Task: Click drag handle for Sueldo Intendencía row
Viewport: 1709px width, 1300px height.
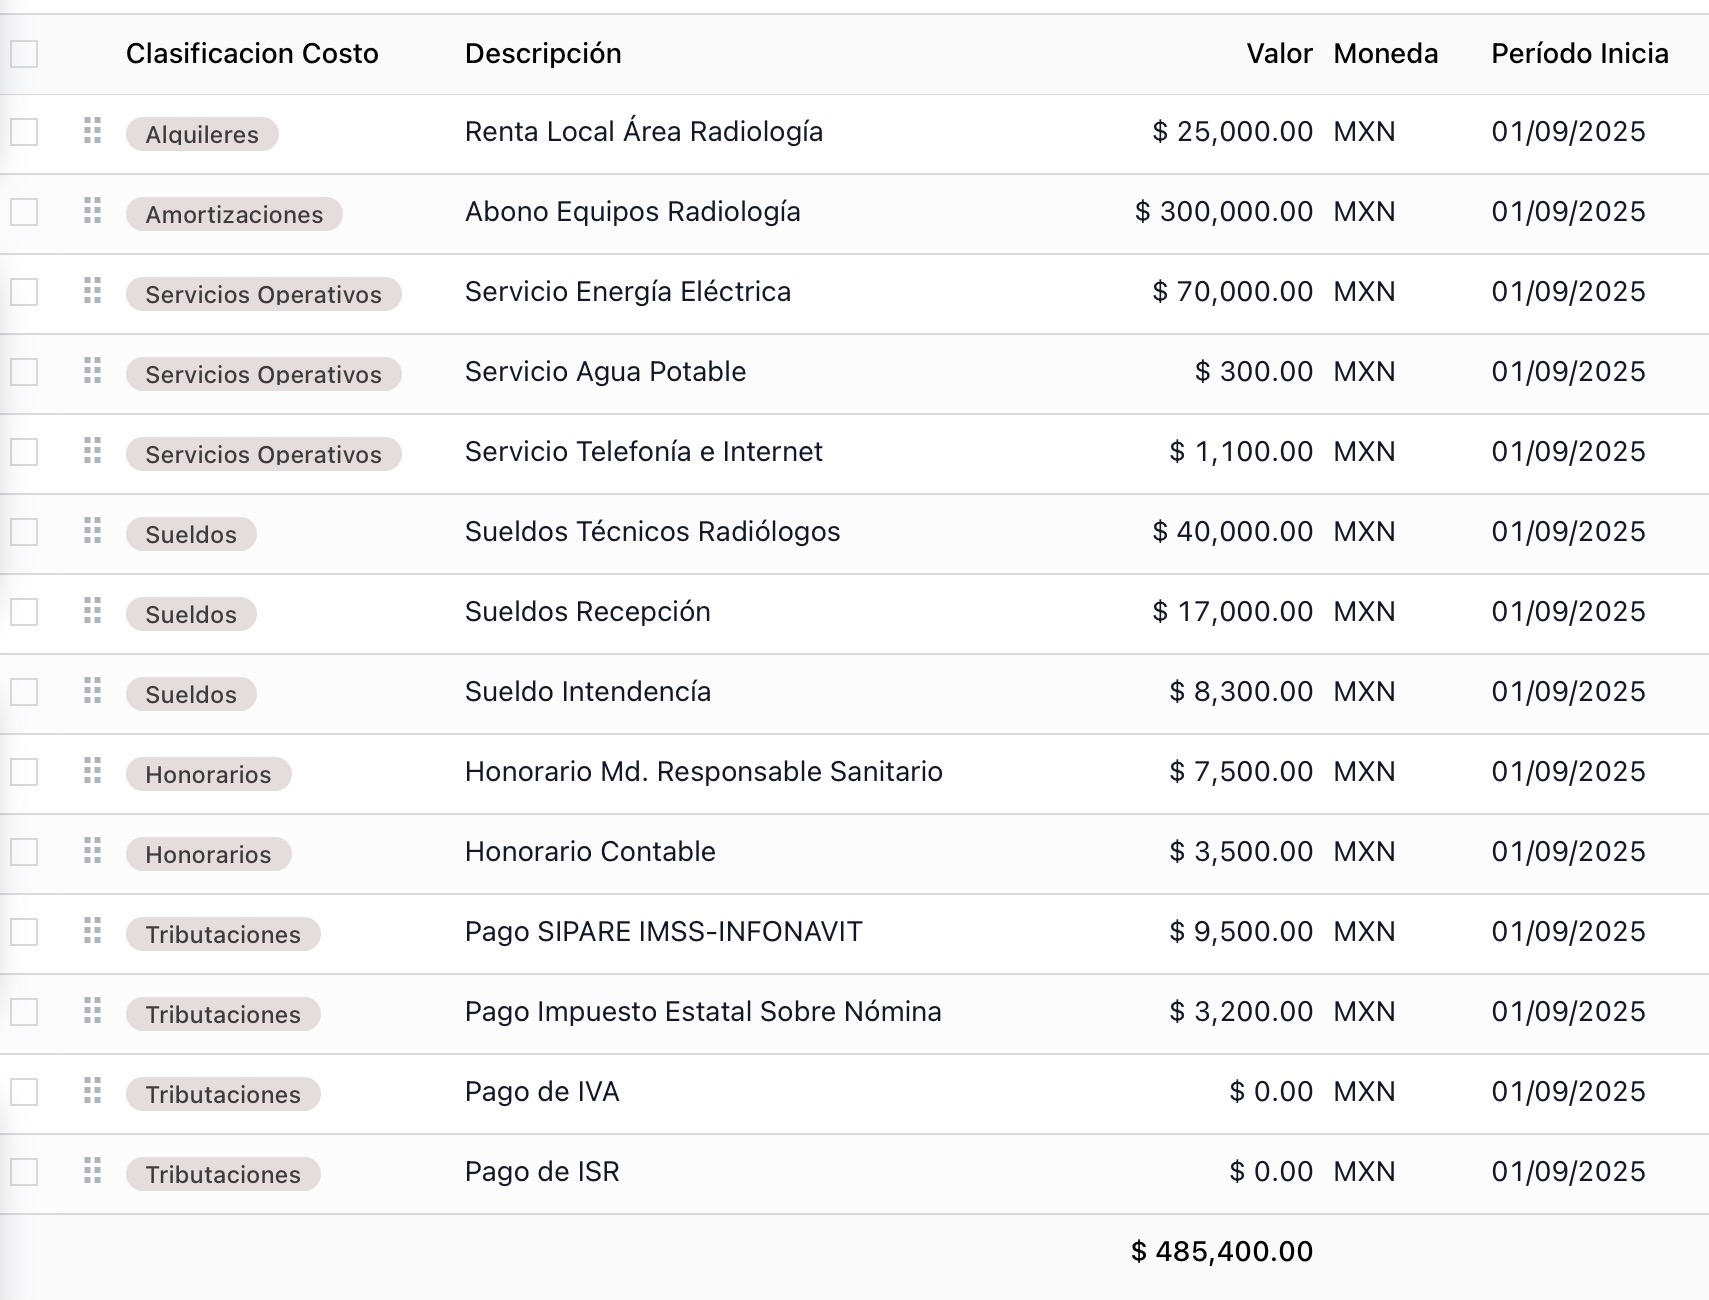Action: pyautogui.click(x=92, y=691)
